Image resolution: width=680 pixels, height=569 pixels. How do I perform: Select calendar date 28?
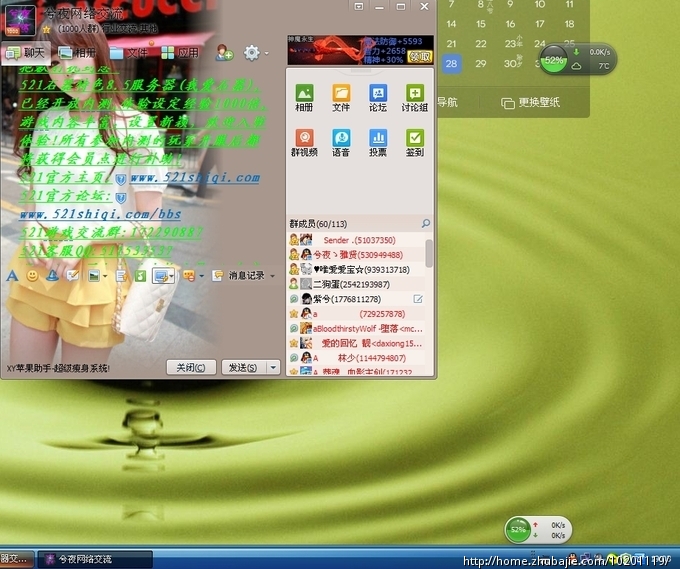click(451, 63)
